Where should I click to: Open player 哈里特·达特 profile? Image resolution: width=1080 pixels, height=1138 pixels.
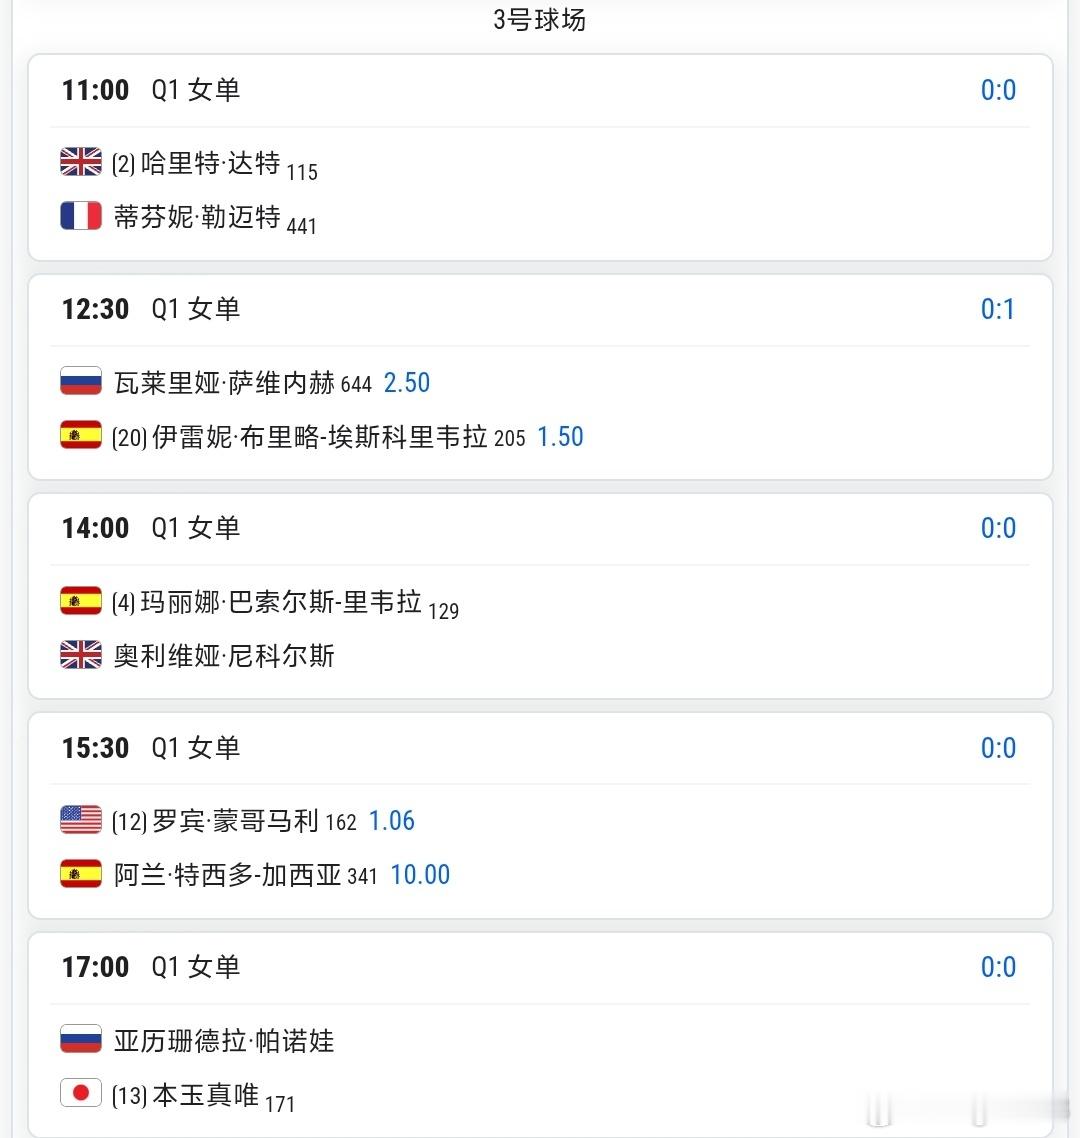(210, 163)
